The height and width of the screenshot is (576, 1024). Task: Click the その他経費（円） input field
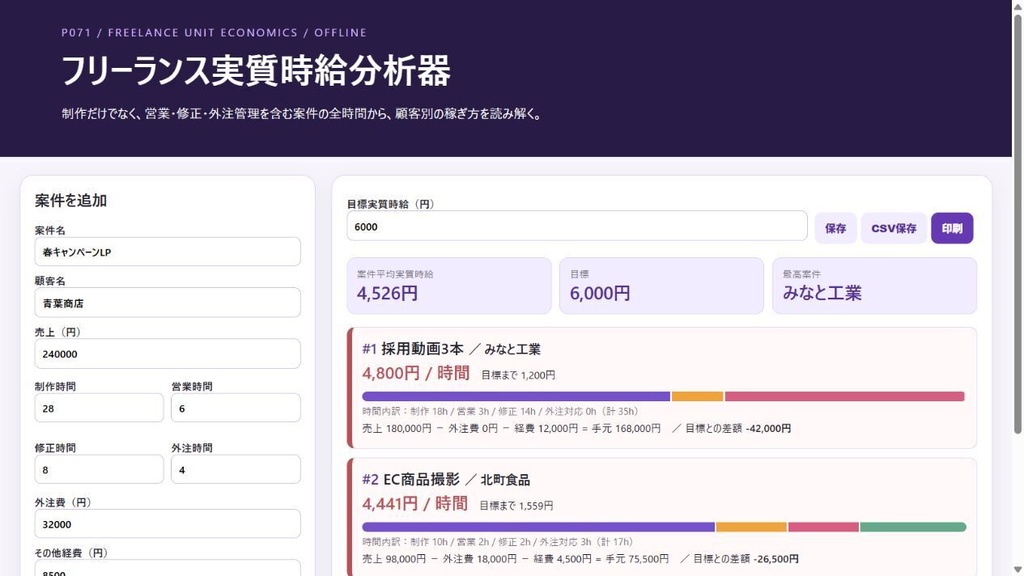[167, 568]
